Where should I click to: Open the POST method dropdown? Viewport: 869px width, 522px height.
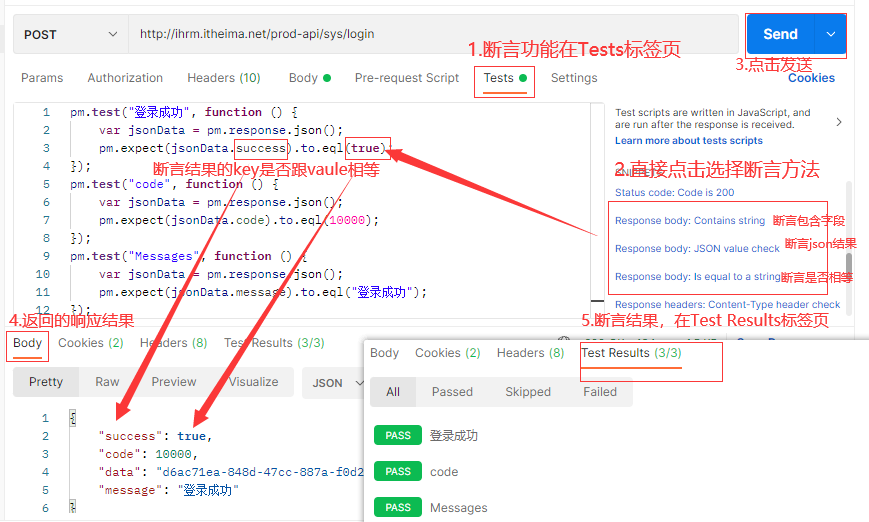tap(70, 34)
